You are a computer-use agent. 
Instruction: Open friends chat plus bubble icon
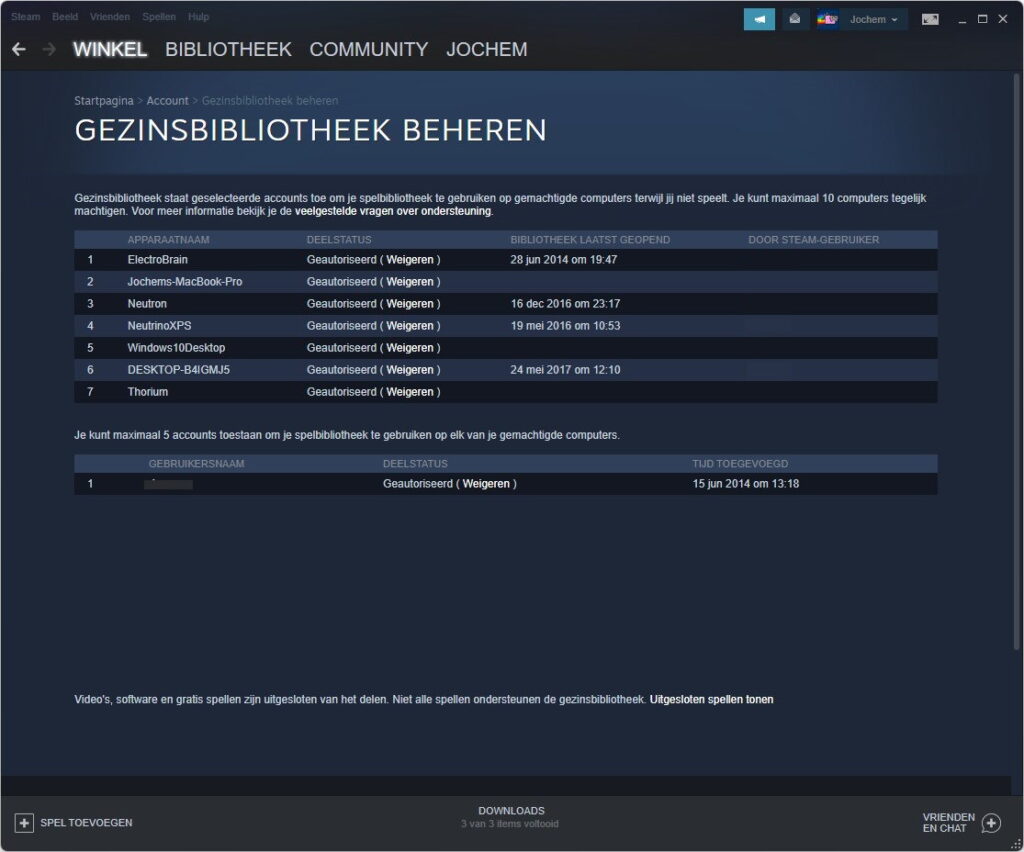[x=991, y=823]
